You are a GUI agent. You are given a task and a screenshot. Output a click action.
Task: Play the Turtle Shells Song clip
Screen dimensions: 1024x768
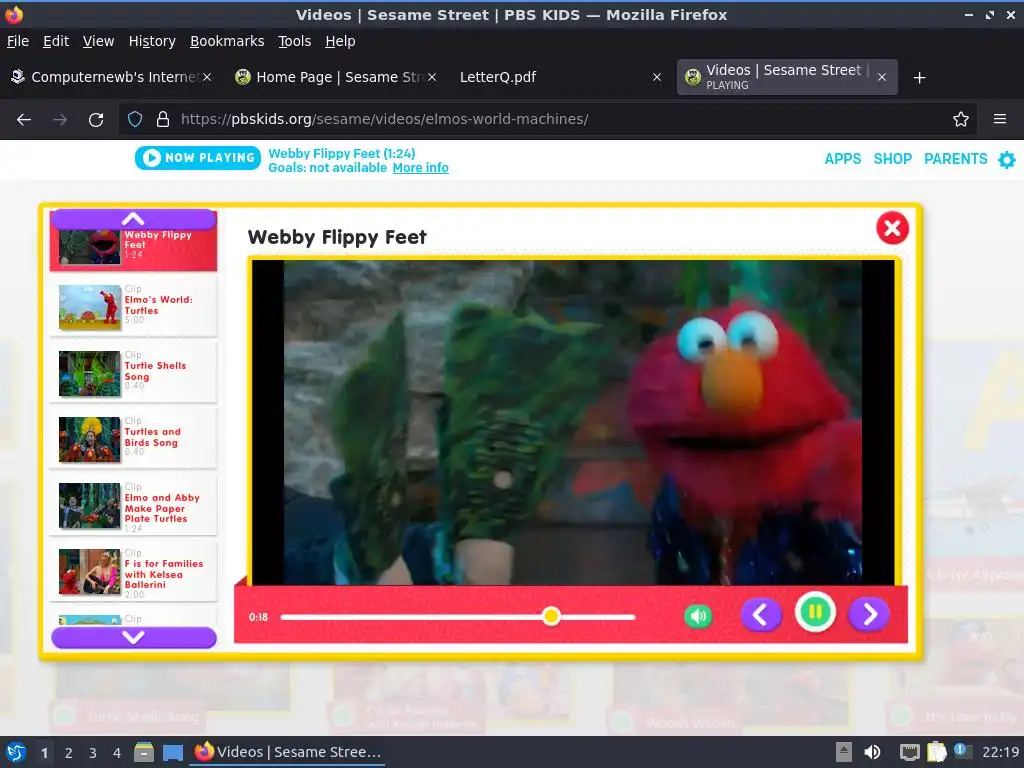(133, 372)
